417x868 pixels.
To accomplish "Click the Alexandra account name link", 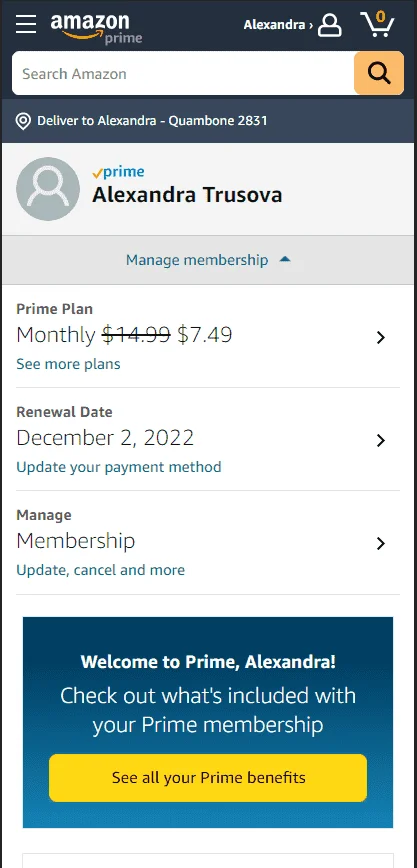I will [x=278, y=25].
